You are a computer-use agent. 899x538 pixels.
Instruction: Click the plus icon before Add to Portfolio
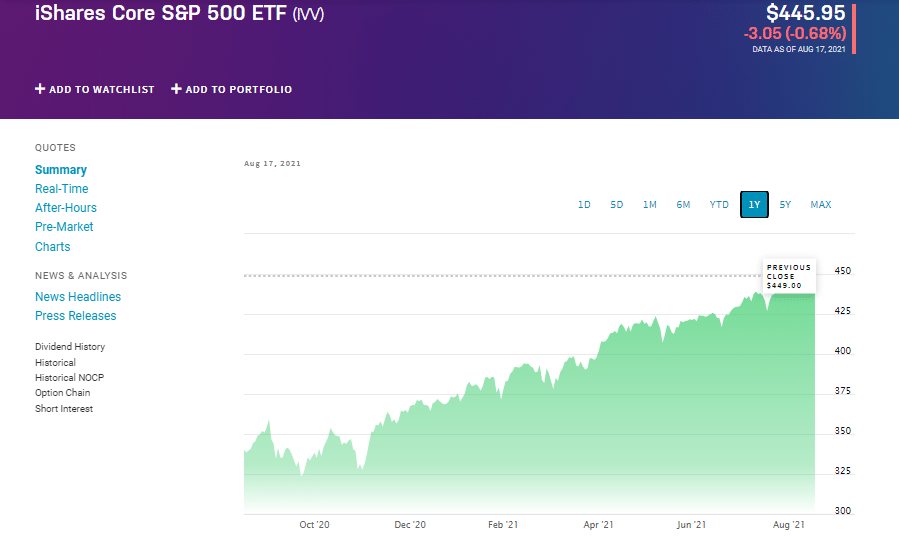tap(176, 89)
